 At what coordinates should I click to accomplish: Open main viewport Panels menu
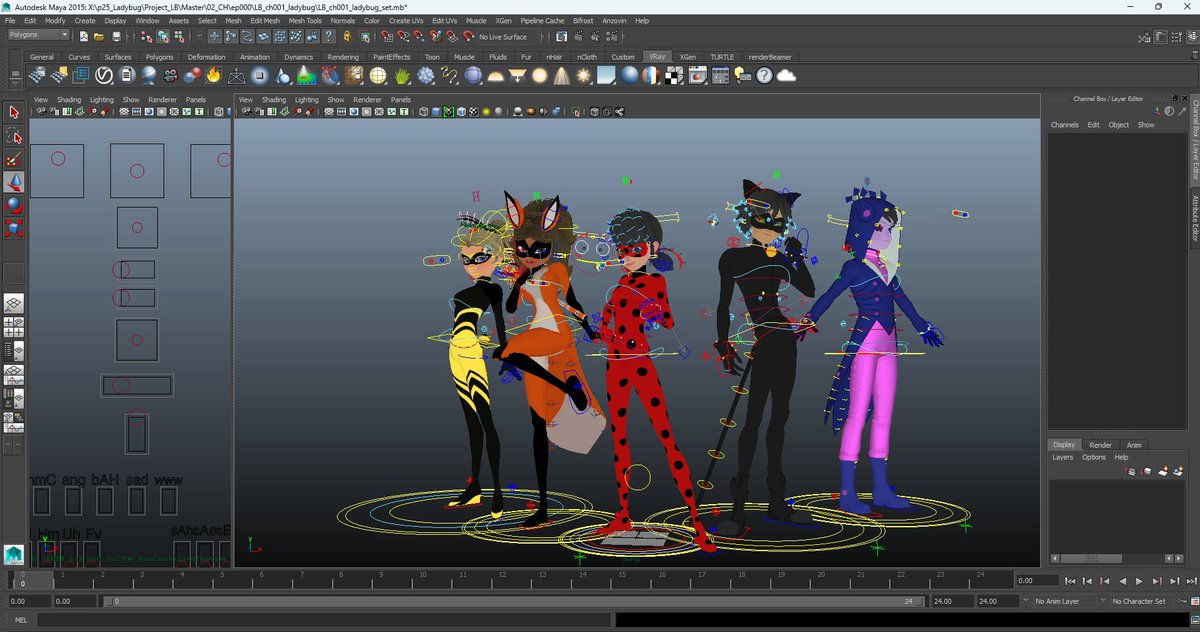pos(400,100)
